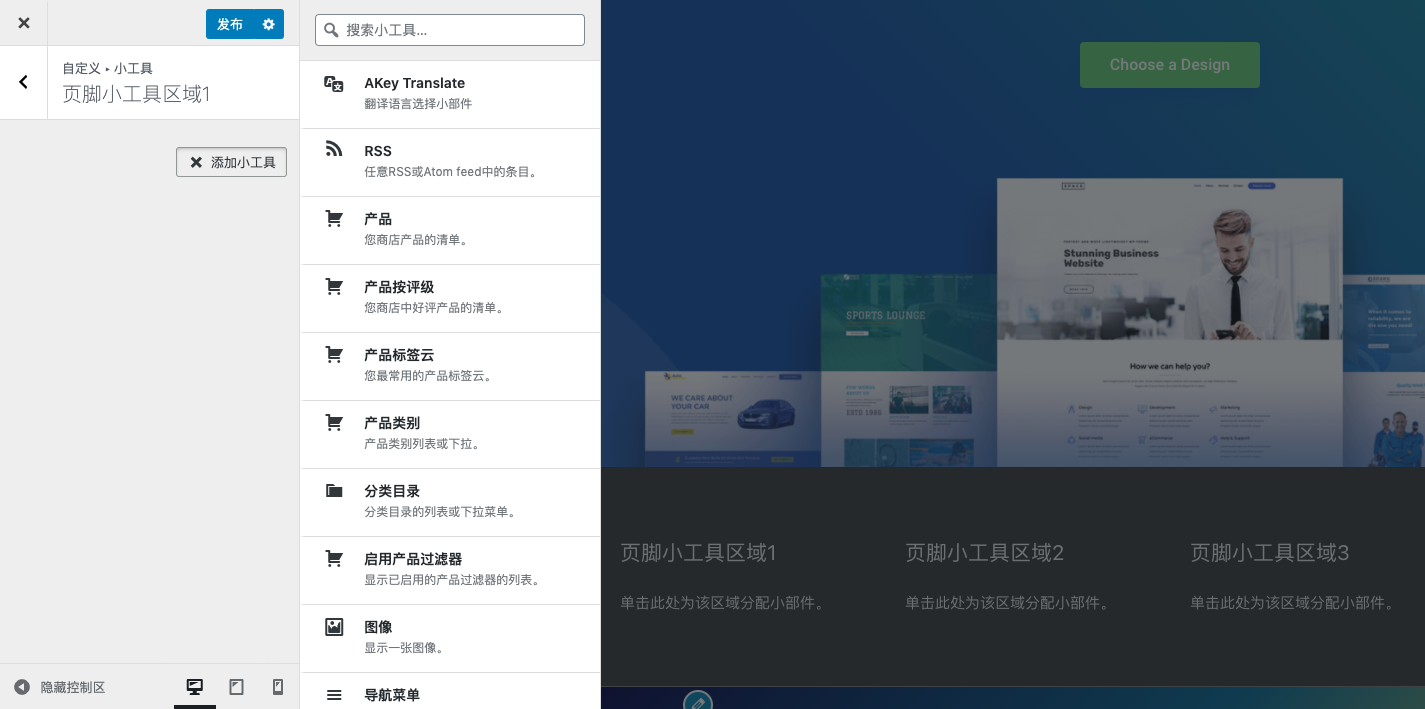Click the 图像 widget picture icon
The image size is (1425, 709).
[x=334, y=627]
